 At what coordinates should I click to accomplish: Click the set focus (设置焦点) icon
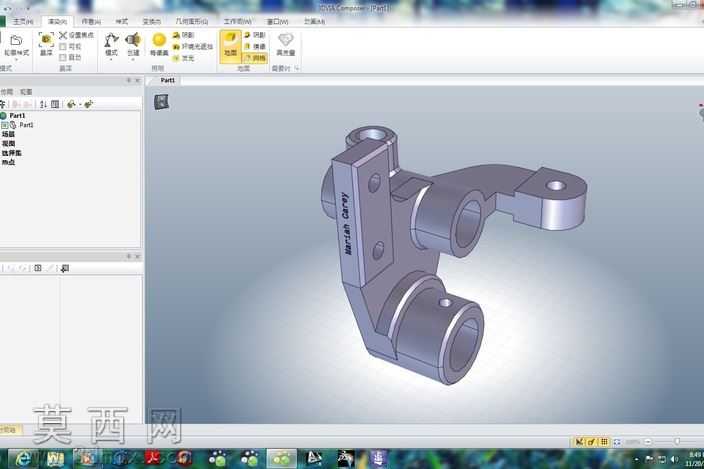63,35
